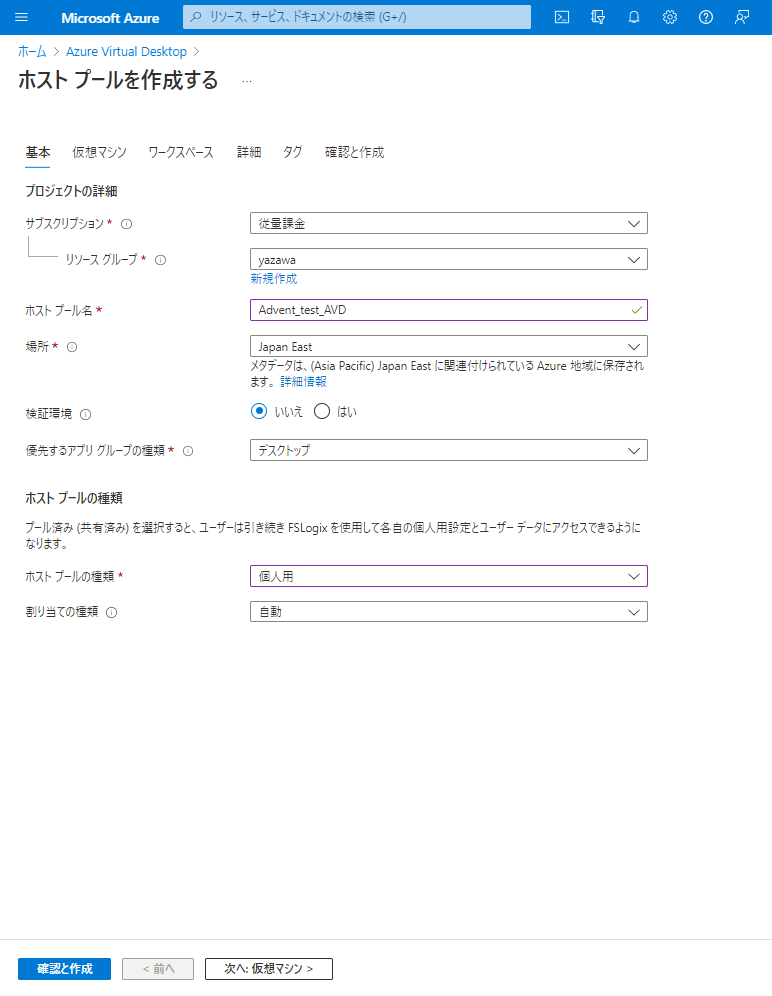
Task: Select はい for 検証環境
Action: pos(322,411)
